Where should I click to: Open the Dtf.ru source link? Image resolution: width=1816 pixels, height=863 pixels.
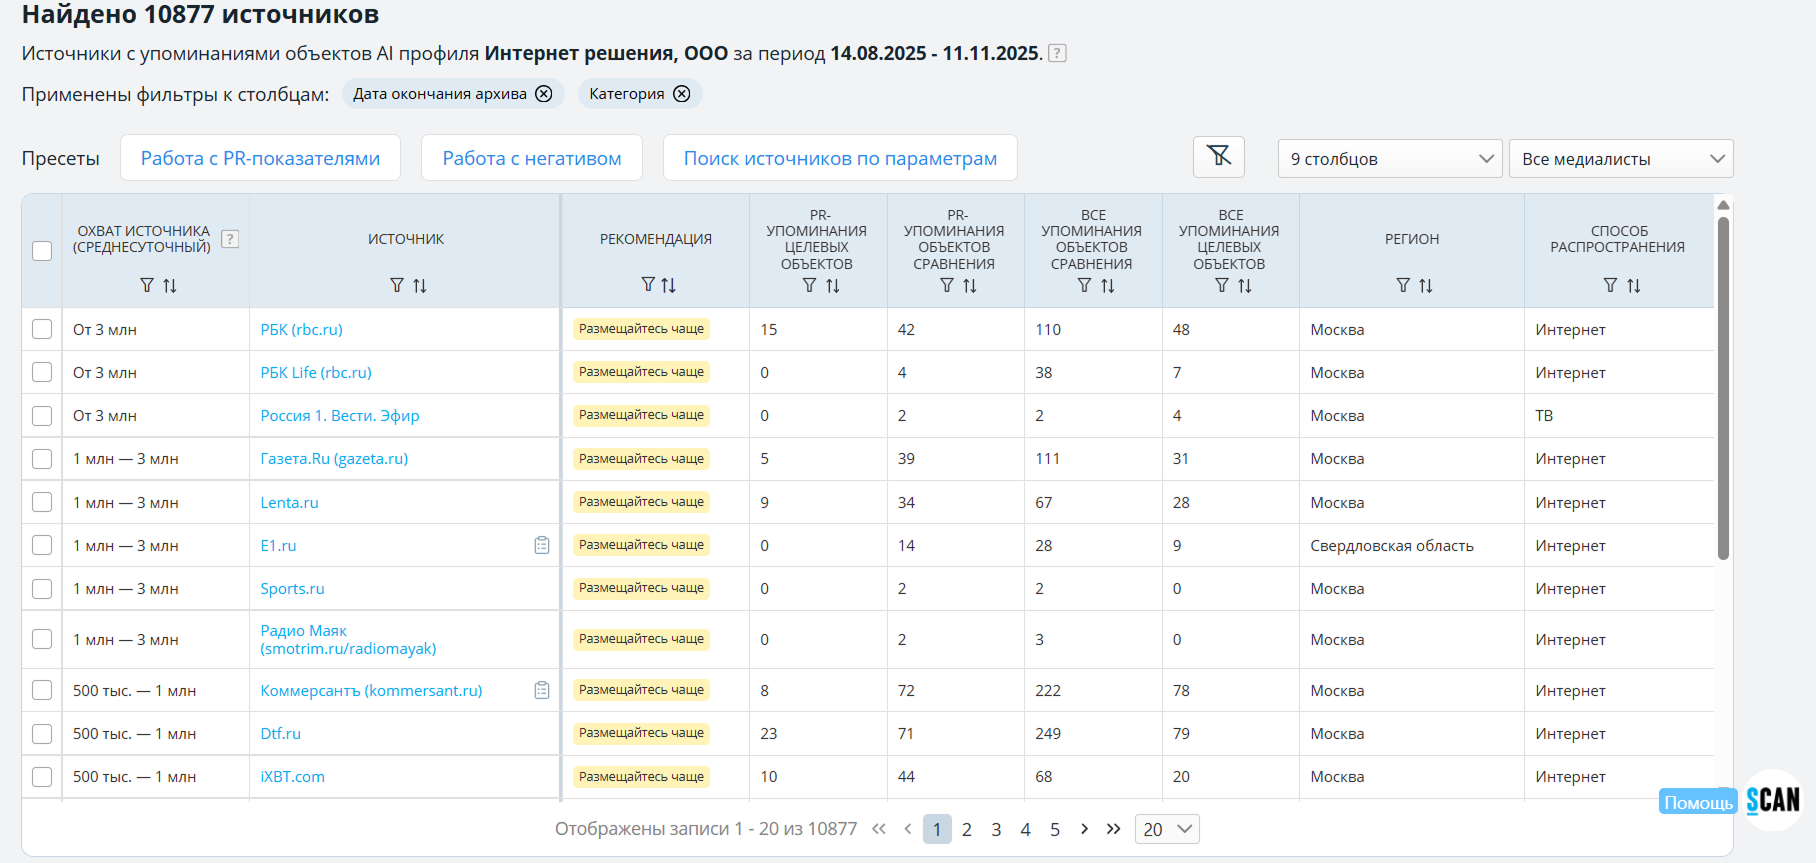click(x=280, y=734)
